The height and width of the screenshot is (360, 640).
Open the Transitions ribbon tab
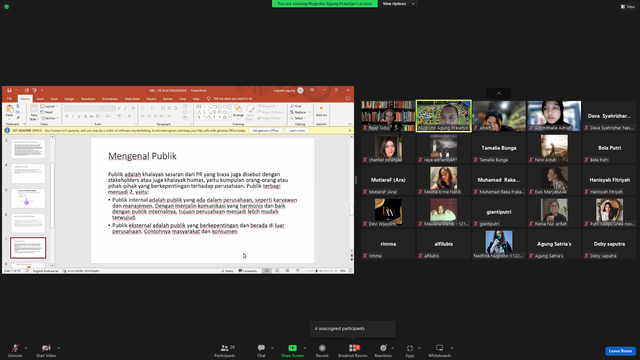click(x=88, y=99)
